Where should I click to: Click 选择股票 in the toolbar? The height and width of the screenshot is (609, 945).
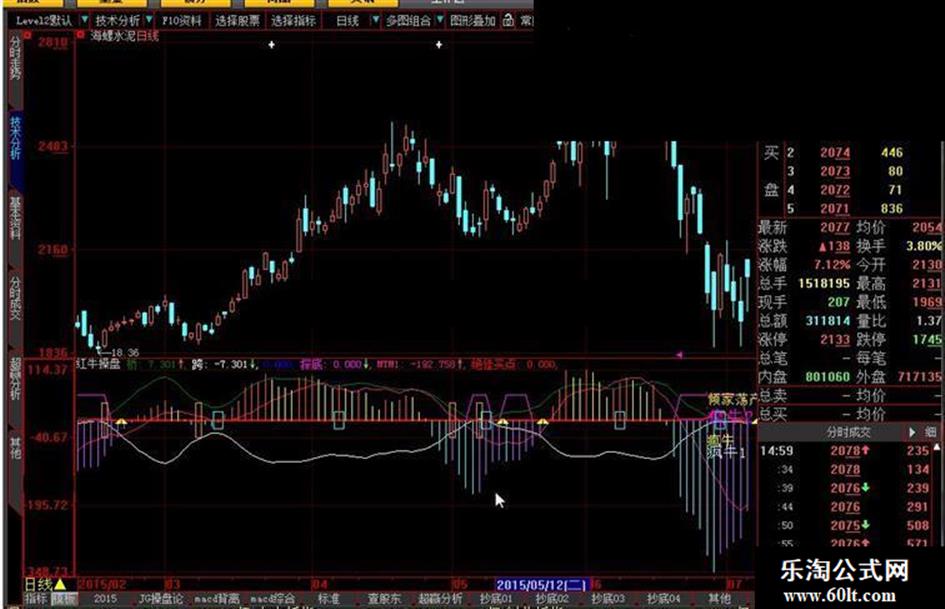coord(237,21)
